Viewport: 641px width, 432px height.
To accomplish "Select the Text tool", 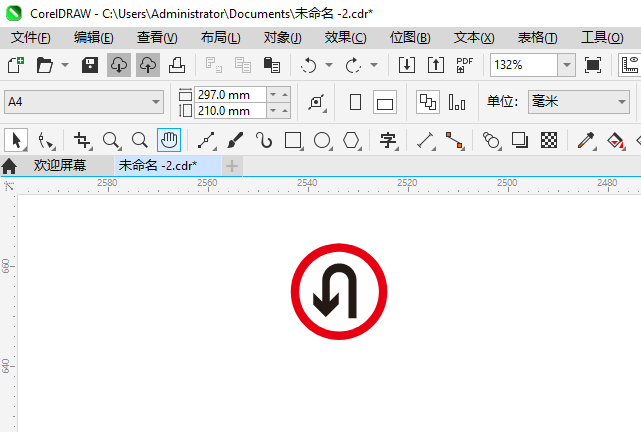I will pyautogui.click(x=388, y=141).
